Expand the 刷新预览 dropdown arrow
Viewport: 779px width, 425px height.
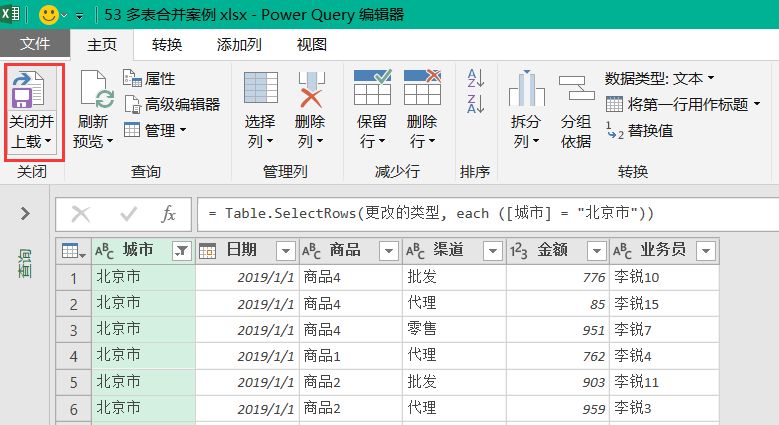pyautogui.click(x=110, y=141)
